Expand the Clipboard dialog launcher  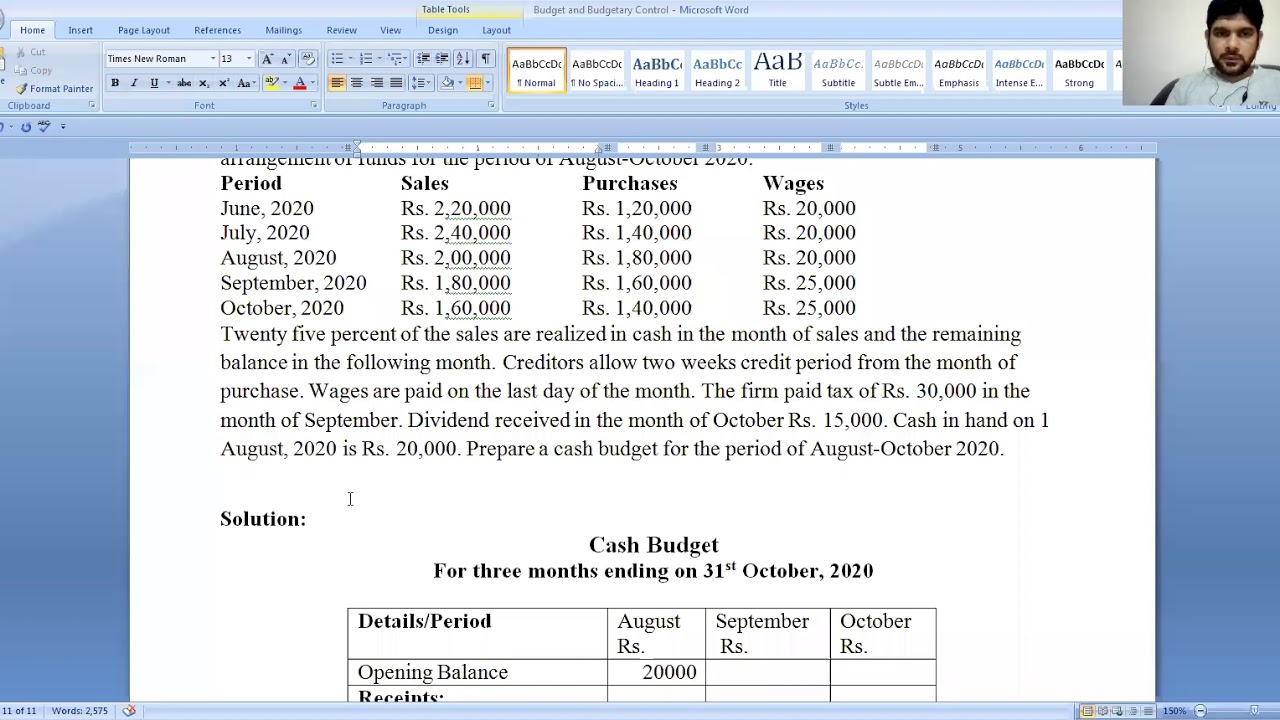[92, 105]
